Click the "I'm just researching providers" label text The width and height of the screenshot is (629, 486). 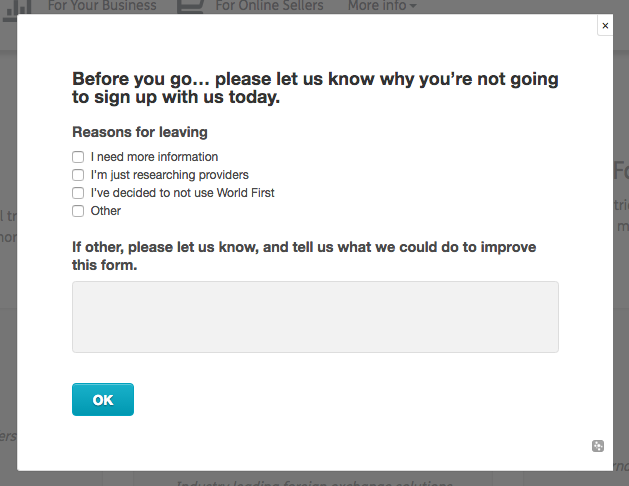[x=169, y=175]
